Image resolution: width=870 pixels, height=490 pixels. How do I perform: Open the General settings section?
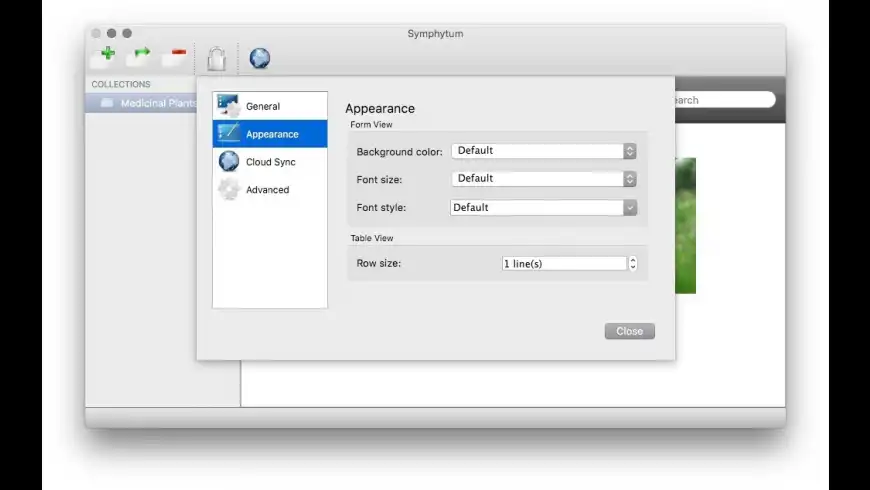pos(270,106)
